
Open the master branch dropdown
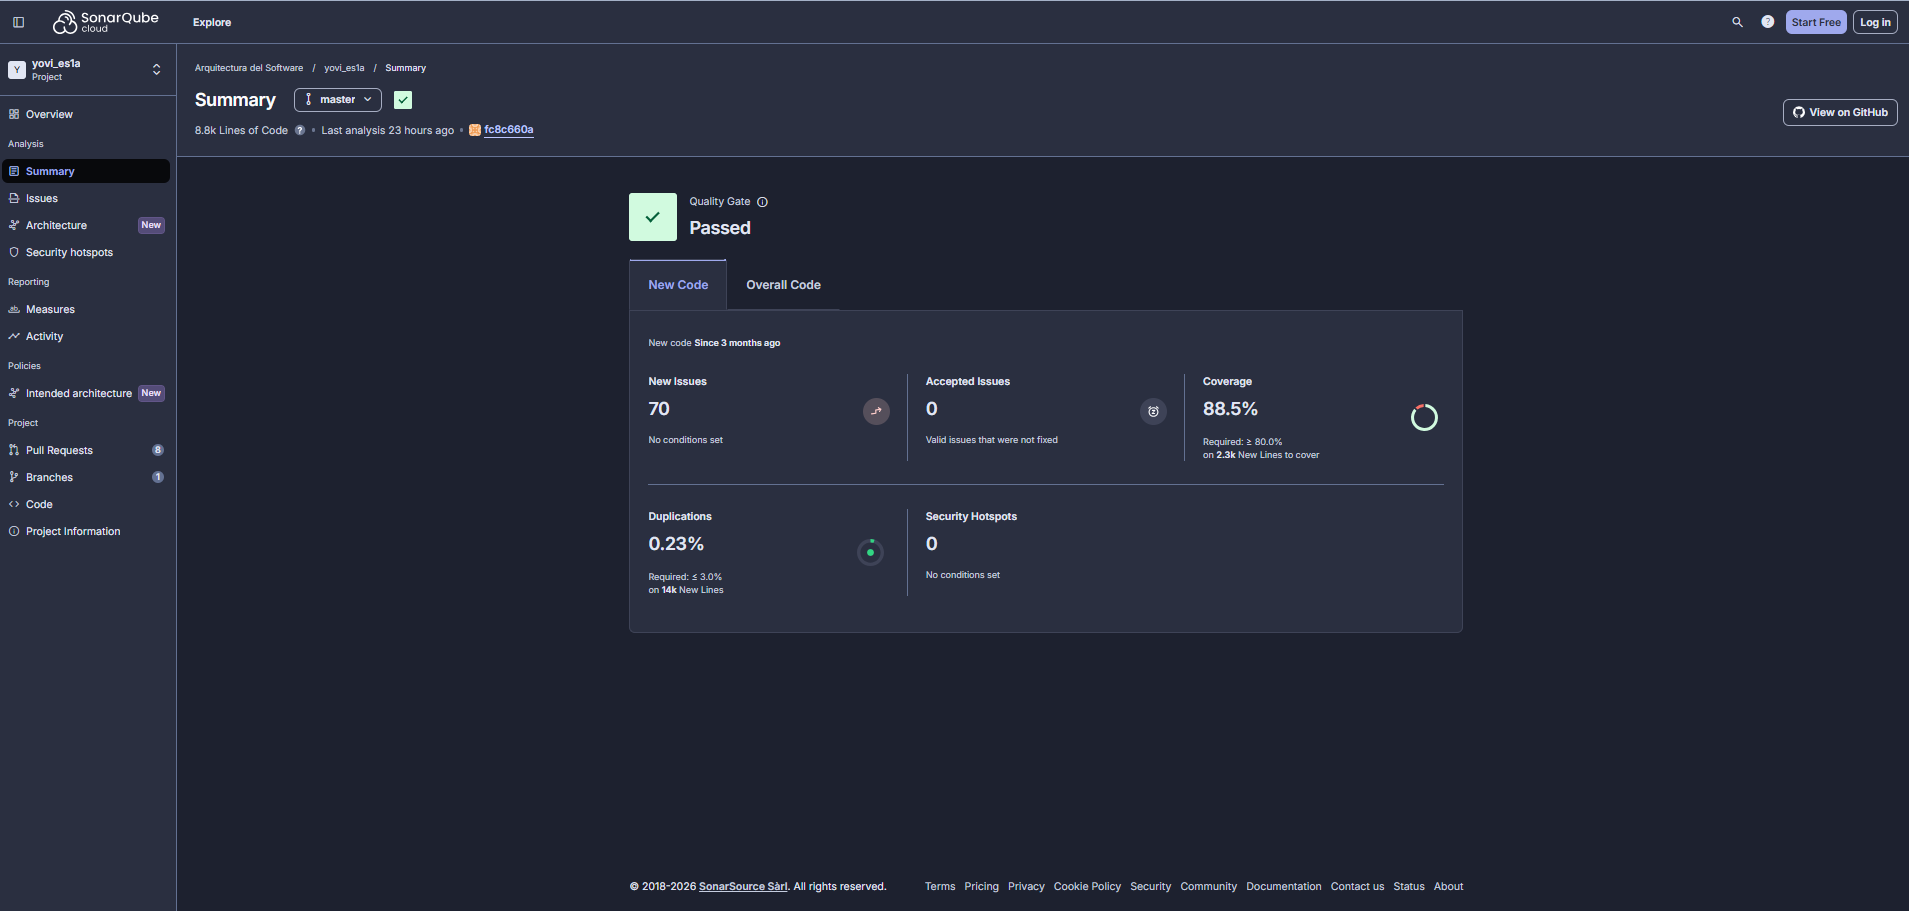(337, 99)
